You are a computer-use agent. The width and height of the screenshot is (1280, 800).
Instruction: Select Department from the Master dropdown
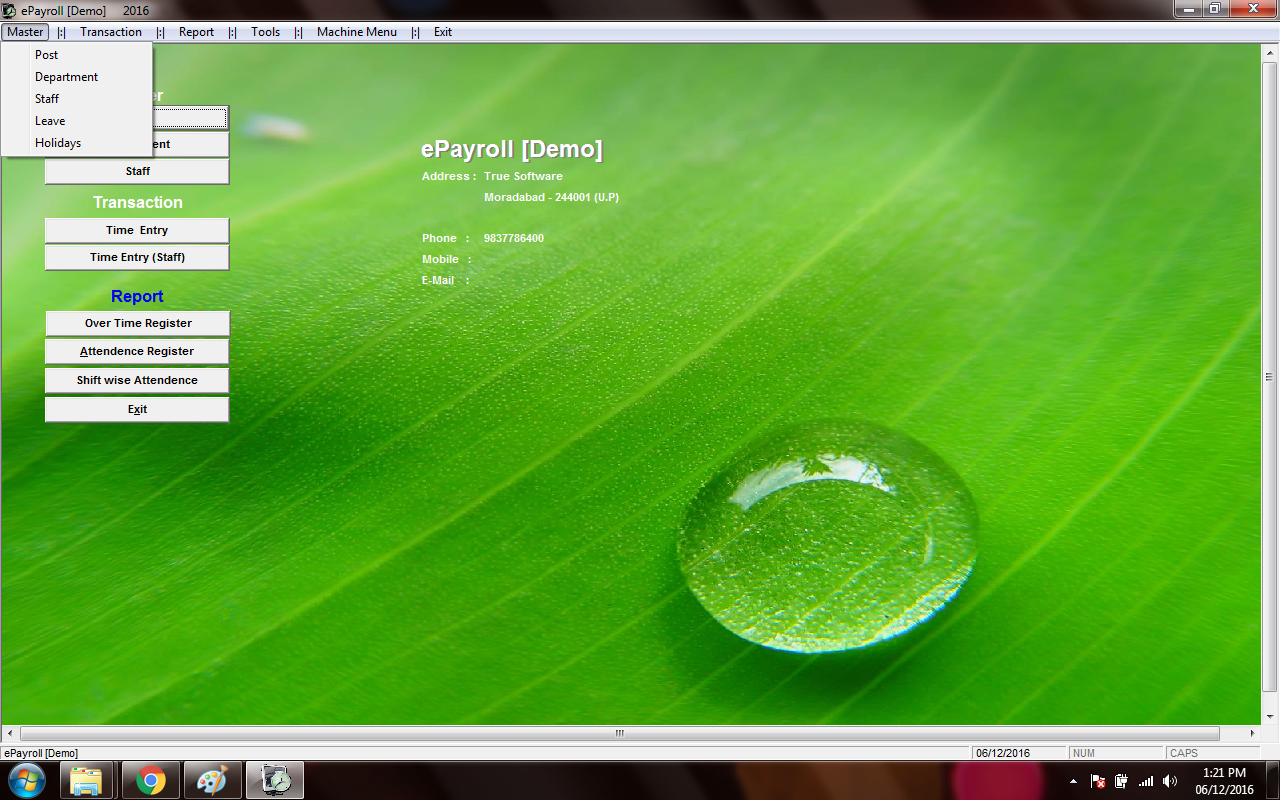pyautogui.click(x=77, y=77)
